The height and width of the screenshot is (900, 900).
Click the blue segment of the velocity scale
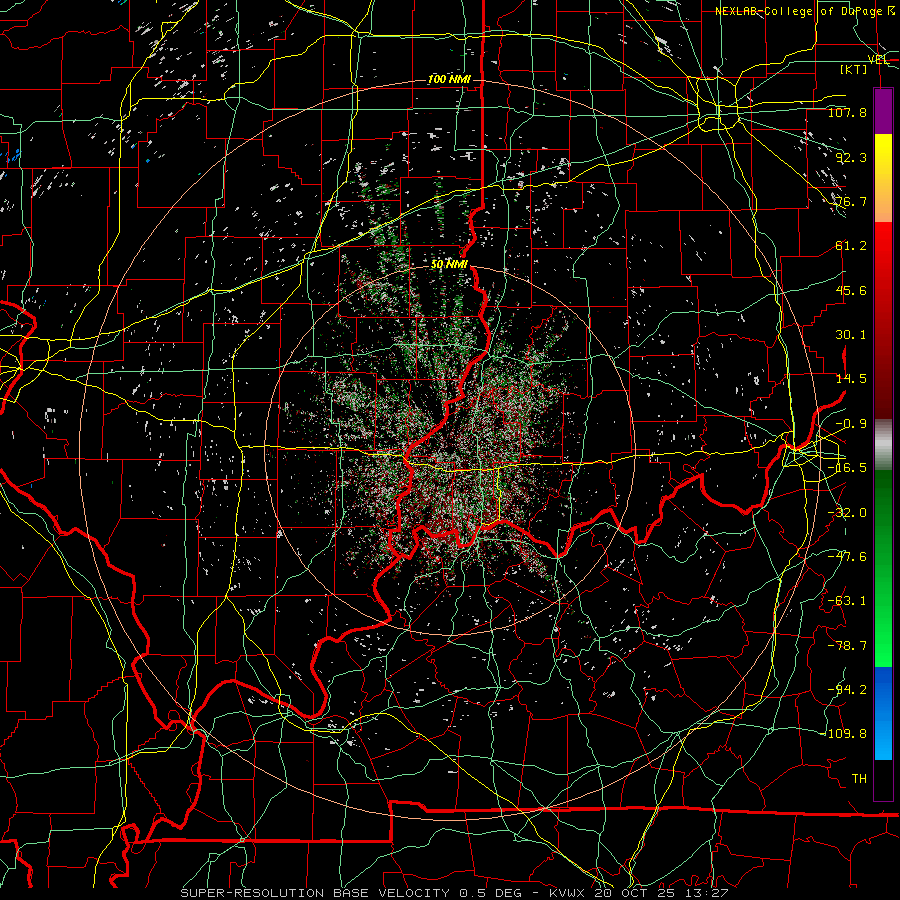point(883,713)
